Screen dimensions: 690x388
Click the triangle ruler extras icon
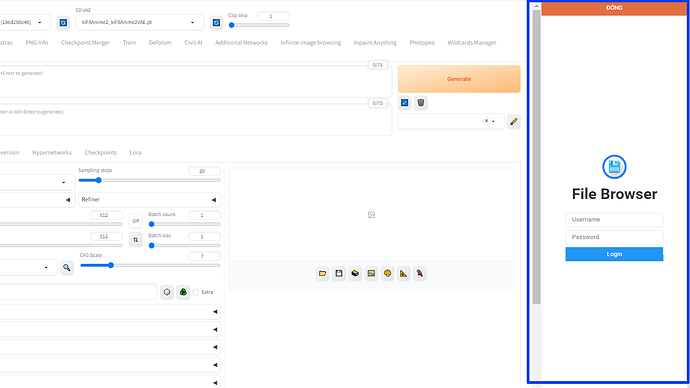tap(404, 274)
